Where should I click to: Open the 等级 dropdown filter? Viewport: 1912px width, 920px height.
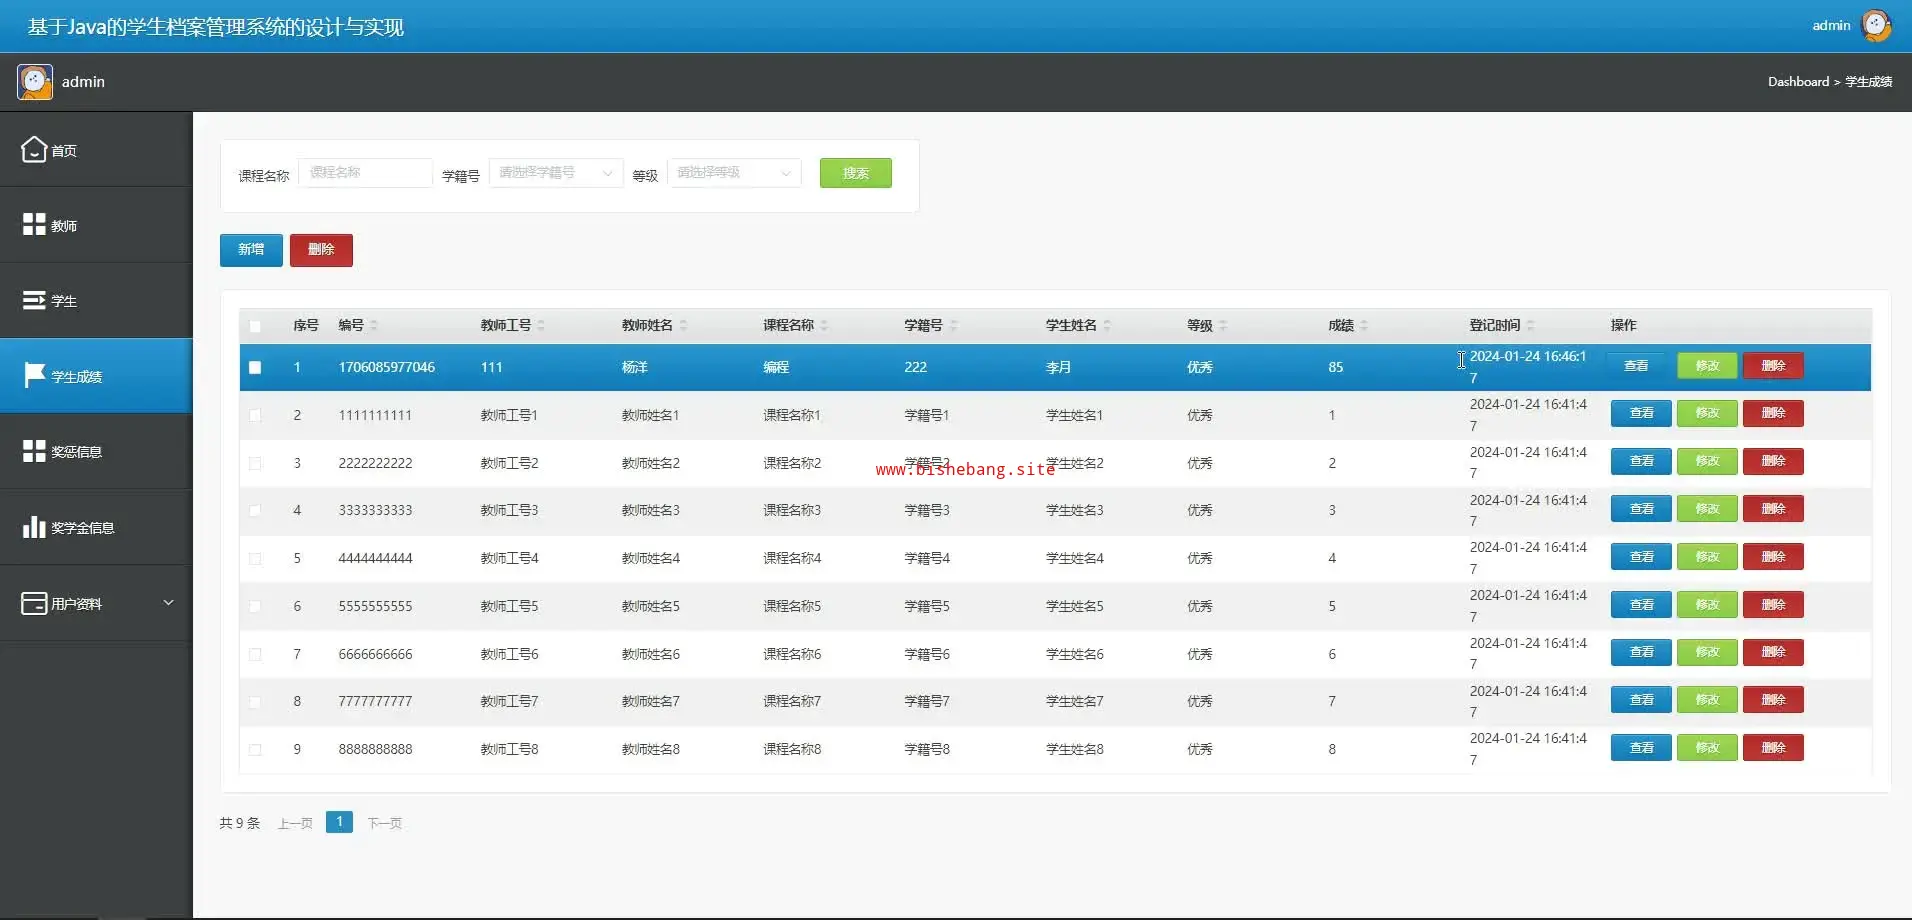(x=734, y=173)
